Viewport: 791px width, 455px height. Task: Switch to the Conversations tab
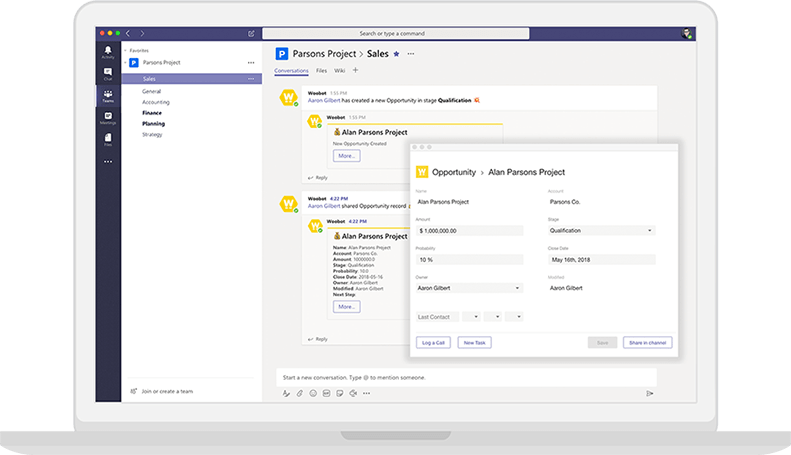[x=291, y=71]
